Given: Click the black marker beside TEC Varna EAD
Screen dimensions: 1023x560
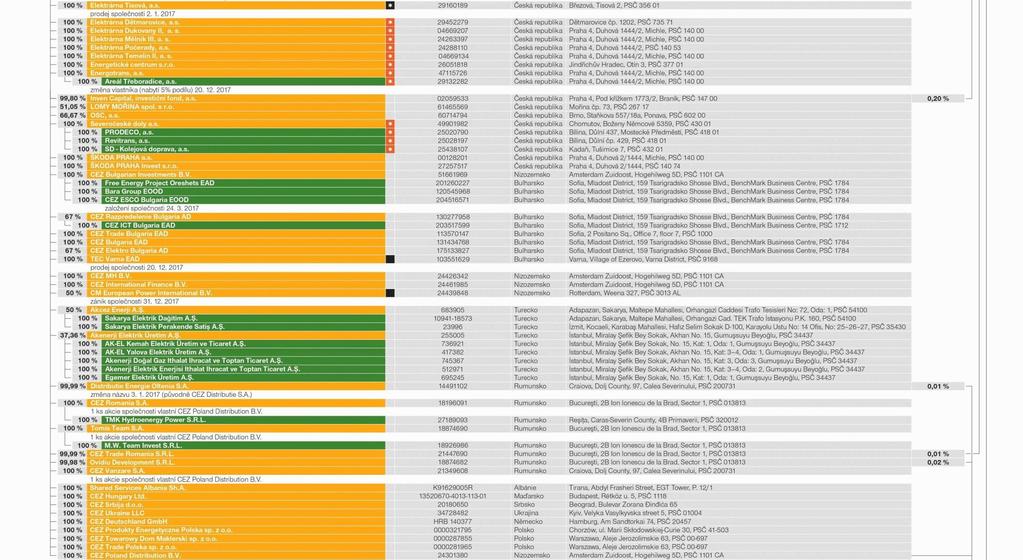Looking at the screenshot, I should pyautogui.click(x=390, y=259).
